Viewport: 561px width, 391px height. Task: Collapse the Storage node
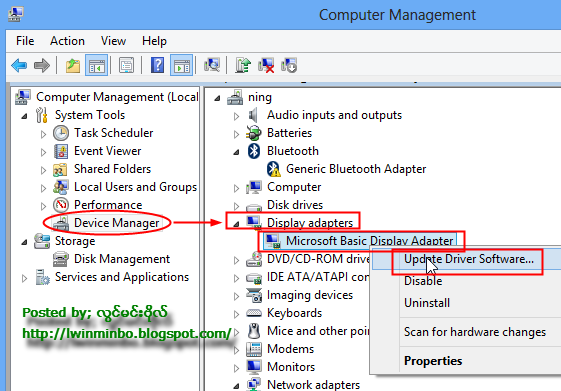[x=24, y=243]
